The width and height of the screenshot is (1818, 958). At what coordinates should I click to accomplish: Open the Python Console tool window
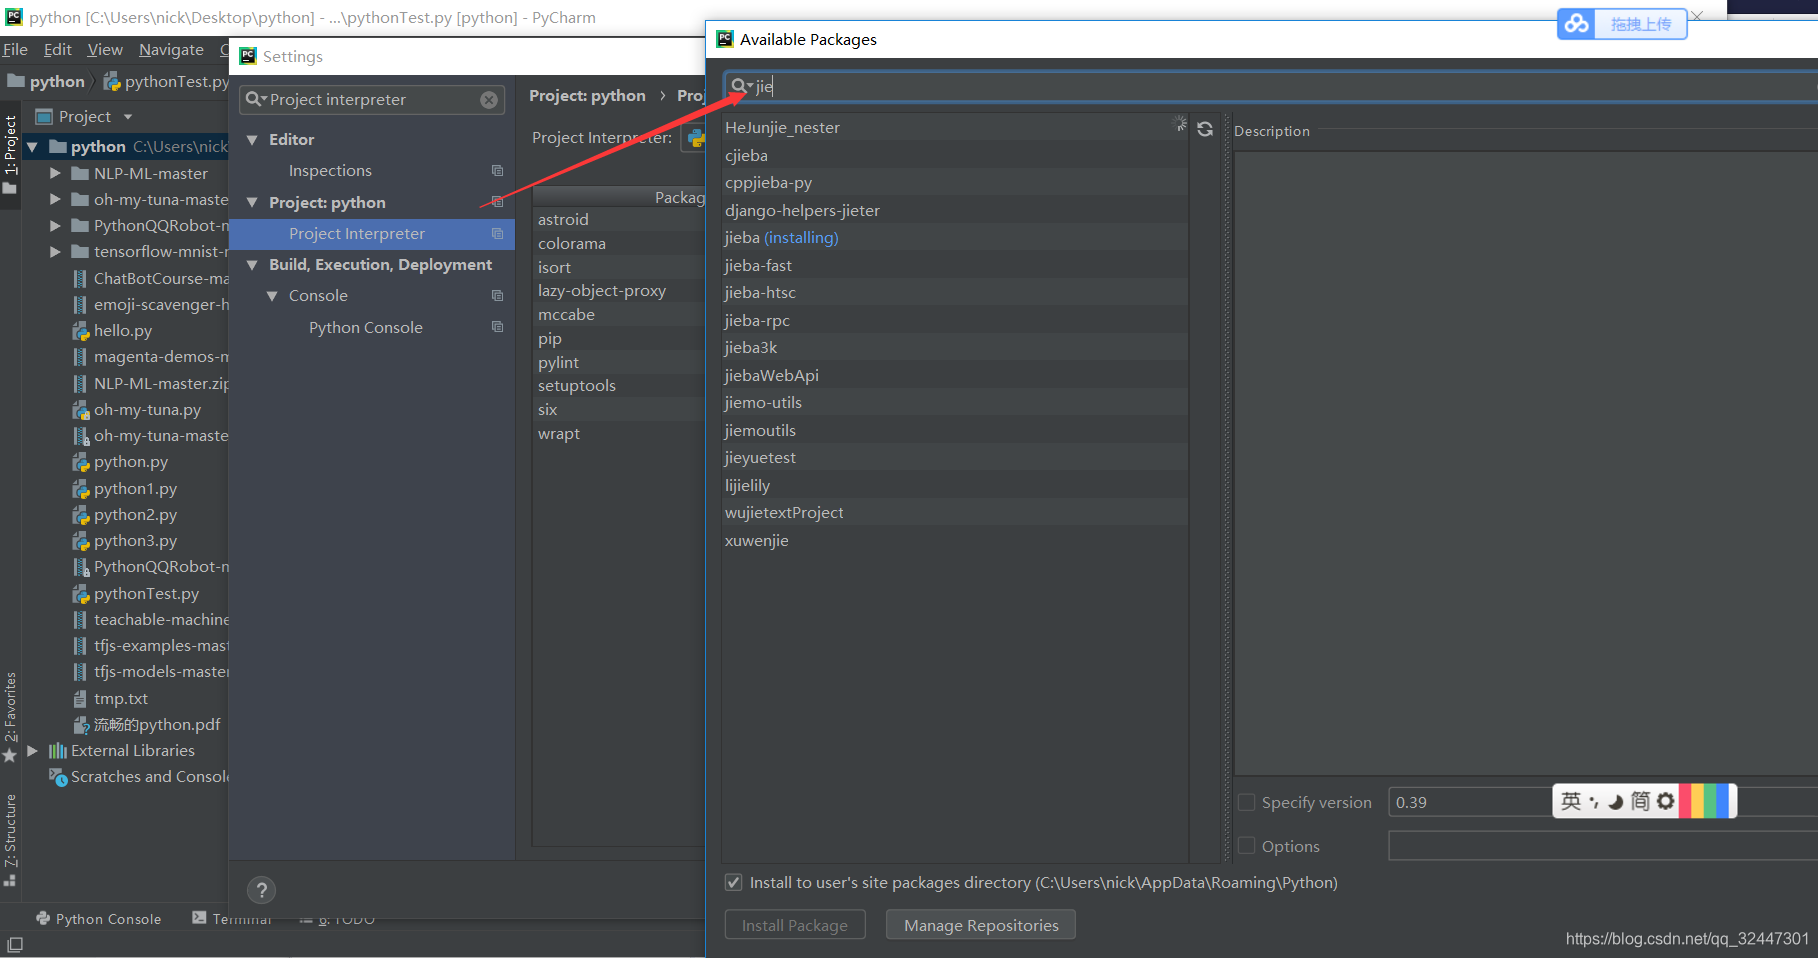98,919
